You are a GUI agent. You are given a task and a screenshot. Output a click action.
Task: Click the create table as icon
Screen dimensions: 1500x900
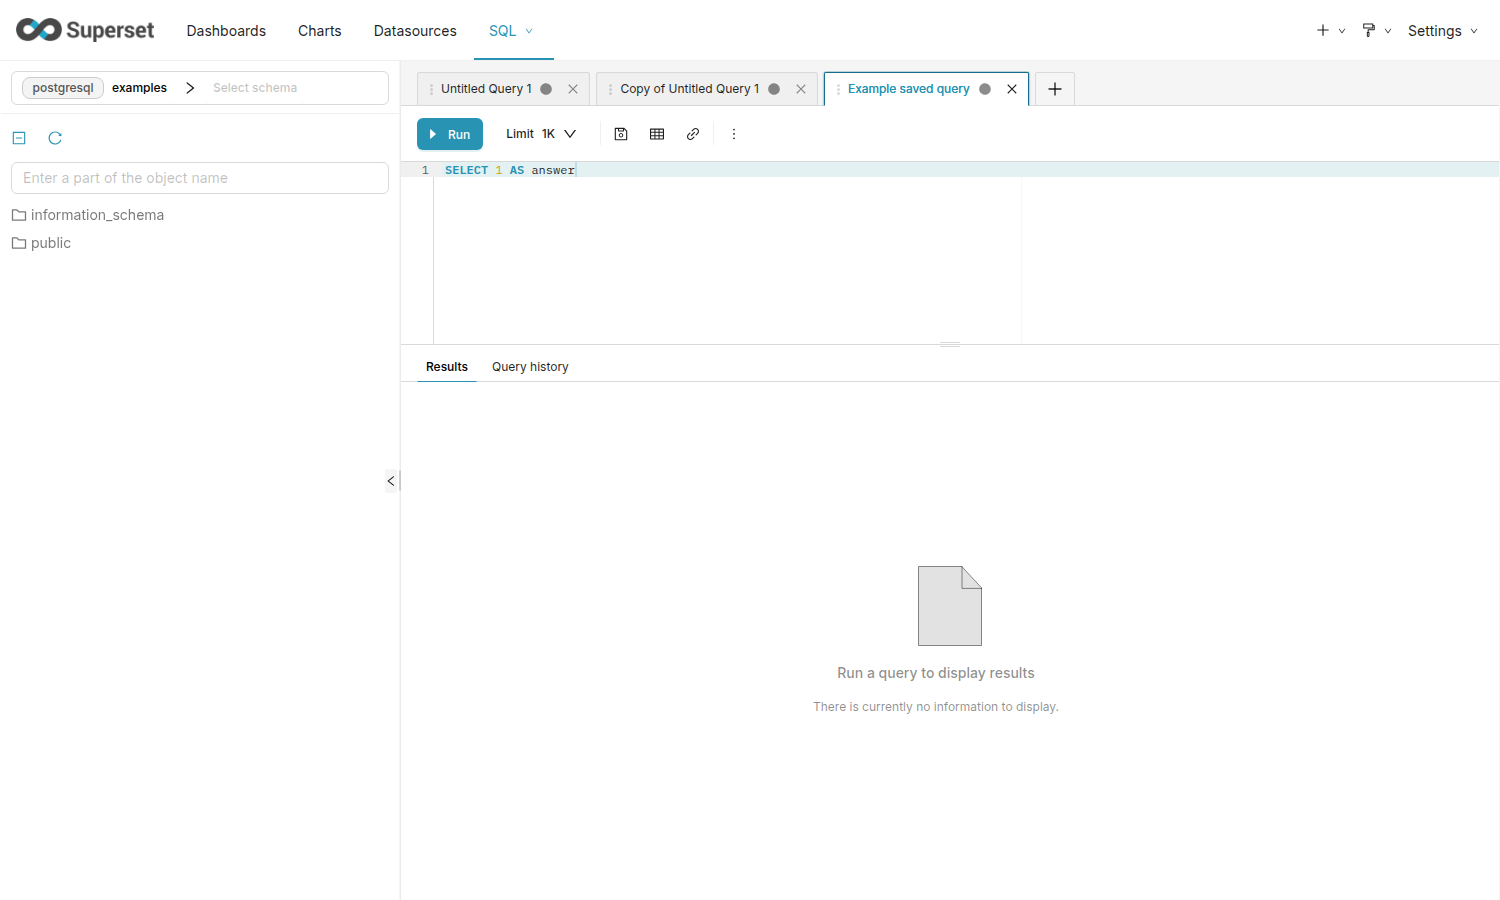click(x=657, y=134)
